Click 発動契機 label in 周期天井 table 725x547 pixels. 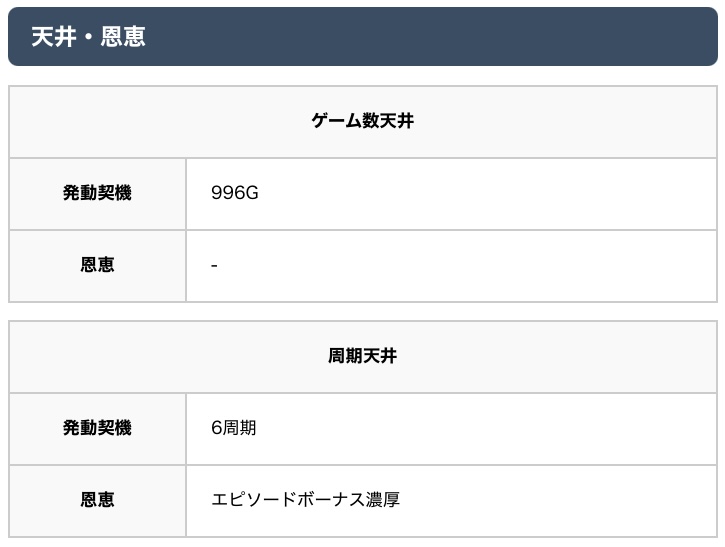97,427
